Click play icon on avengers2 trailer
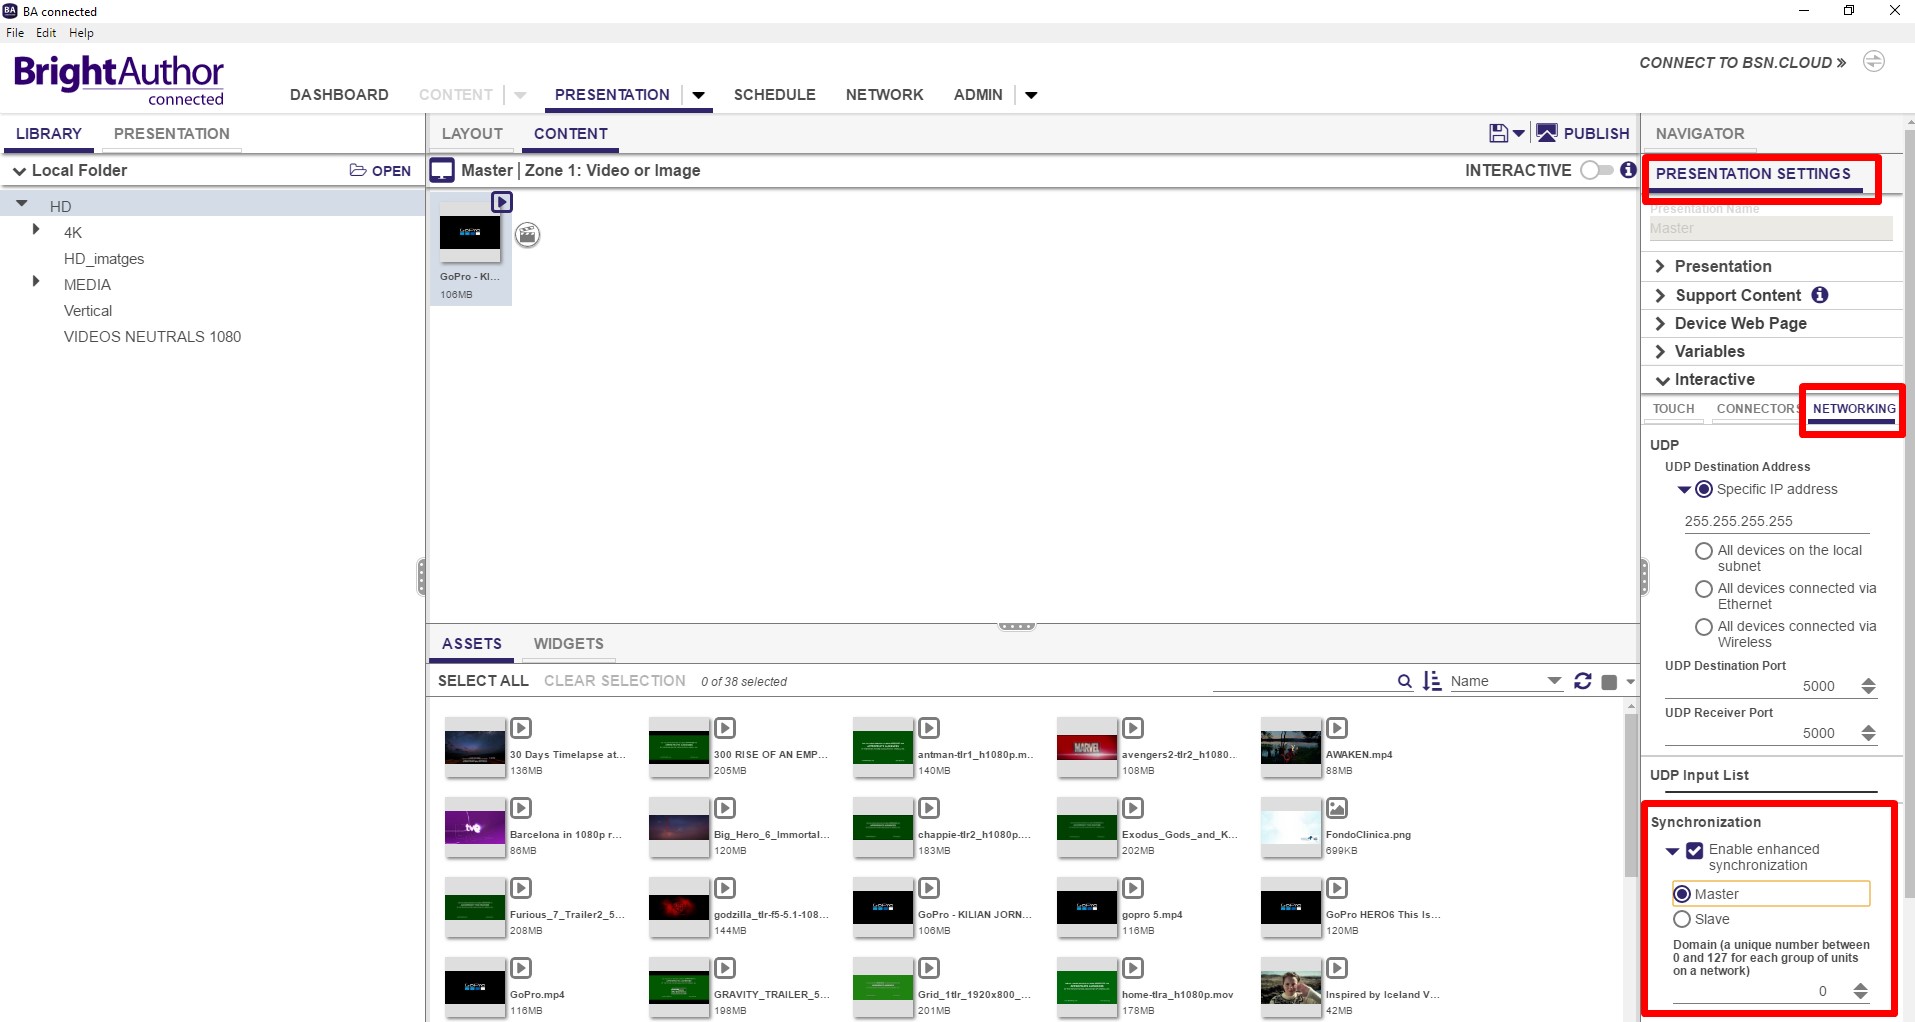Viewport: 1915px width, 1022px height. click(x=1133, y=728)
